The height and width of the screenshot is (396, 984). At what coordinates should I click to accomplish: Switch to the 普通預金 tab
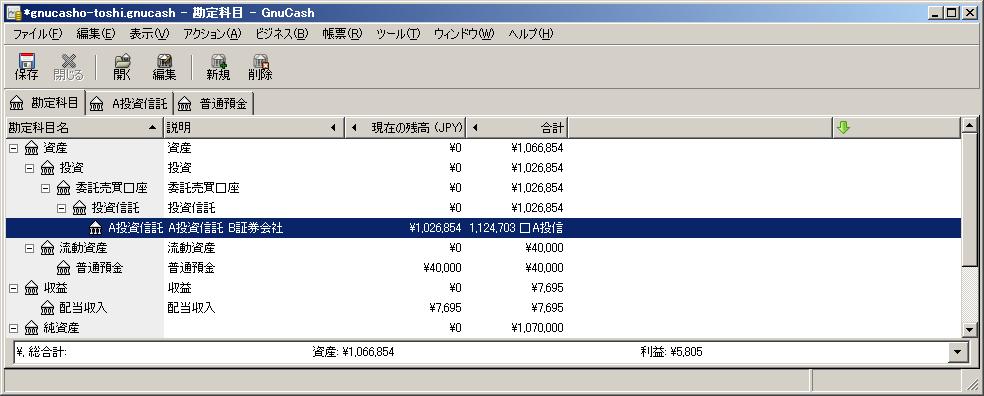pyautogui.click(x=213, y=104)
